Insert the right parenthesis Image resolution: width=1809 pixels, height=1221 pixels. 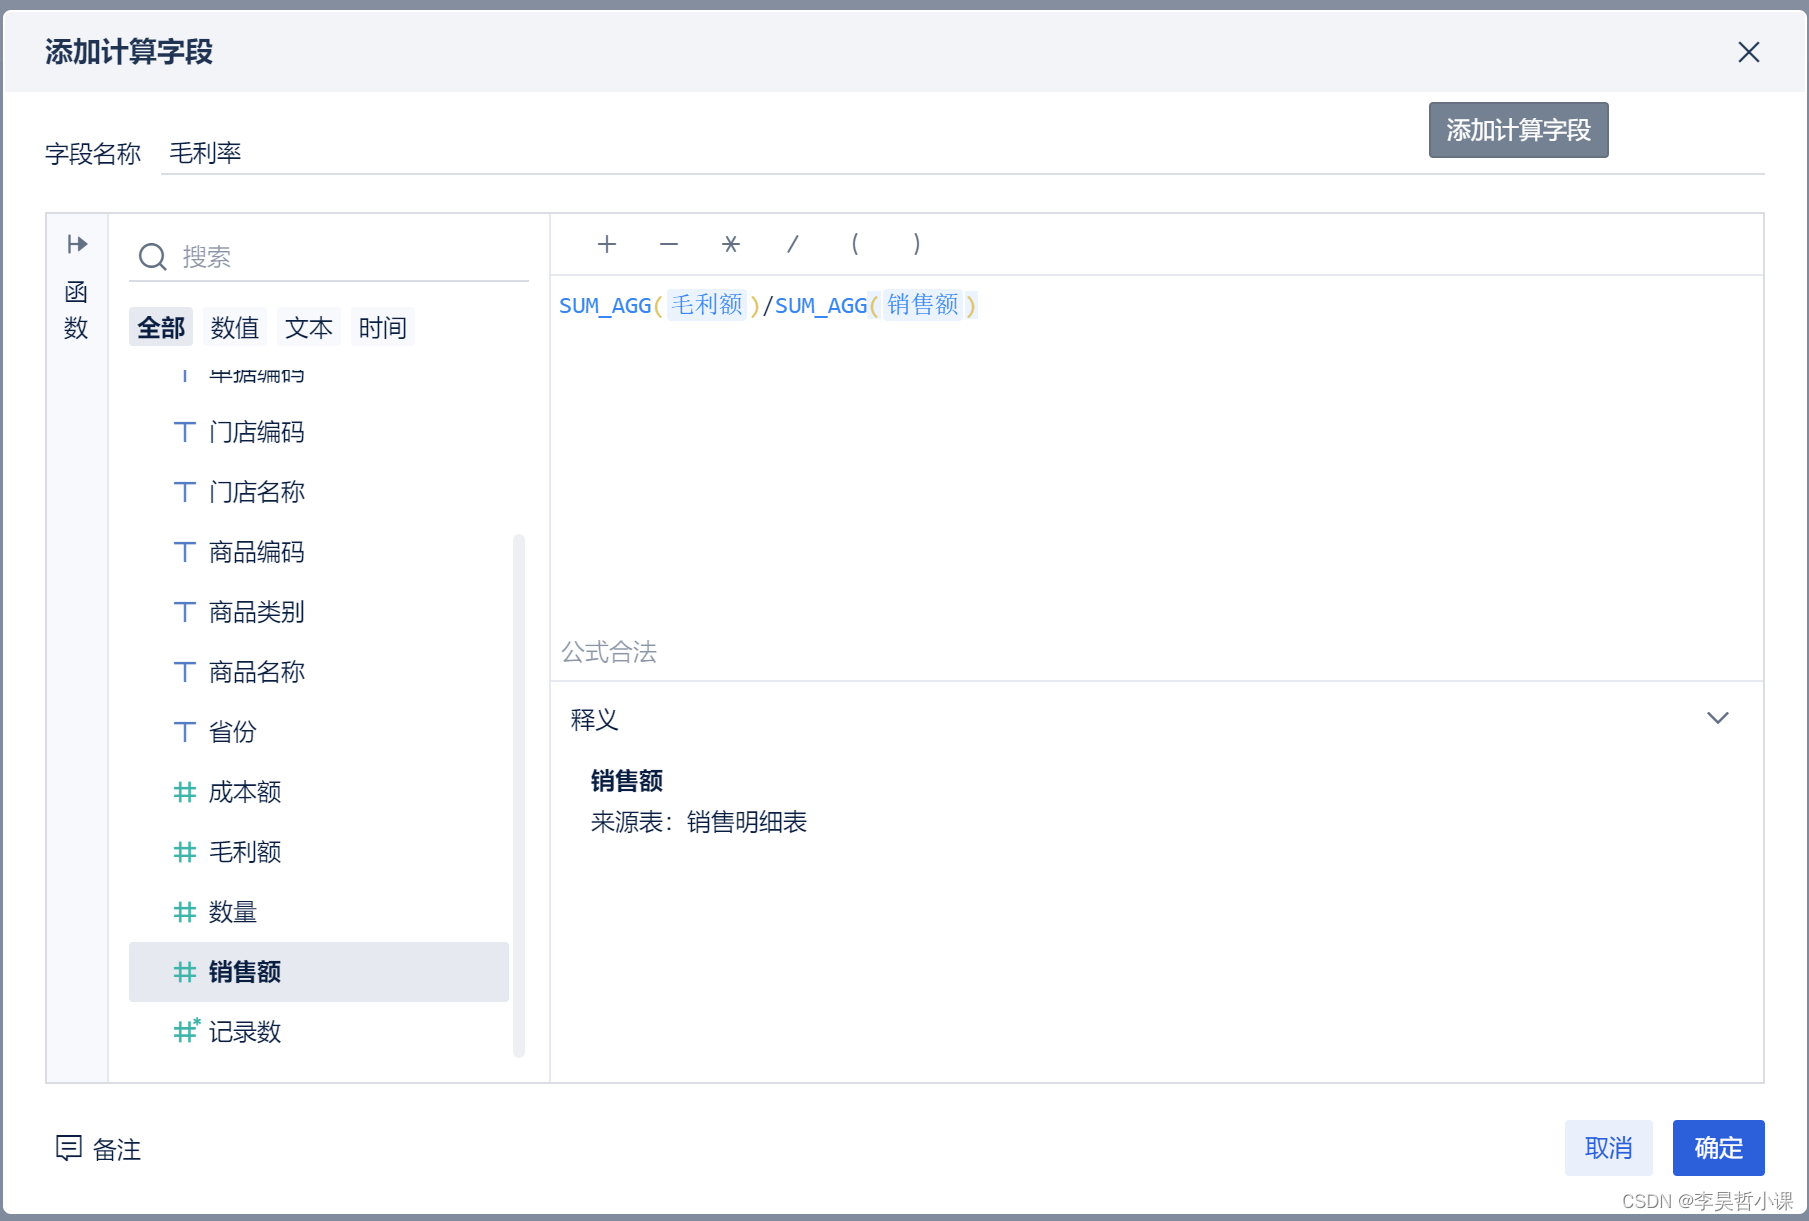pyautogui.click(x=917, y=244)
